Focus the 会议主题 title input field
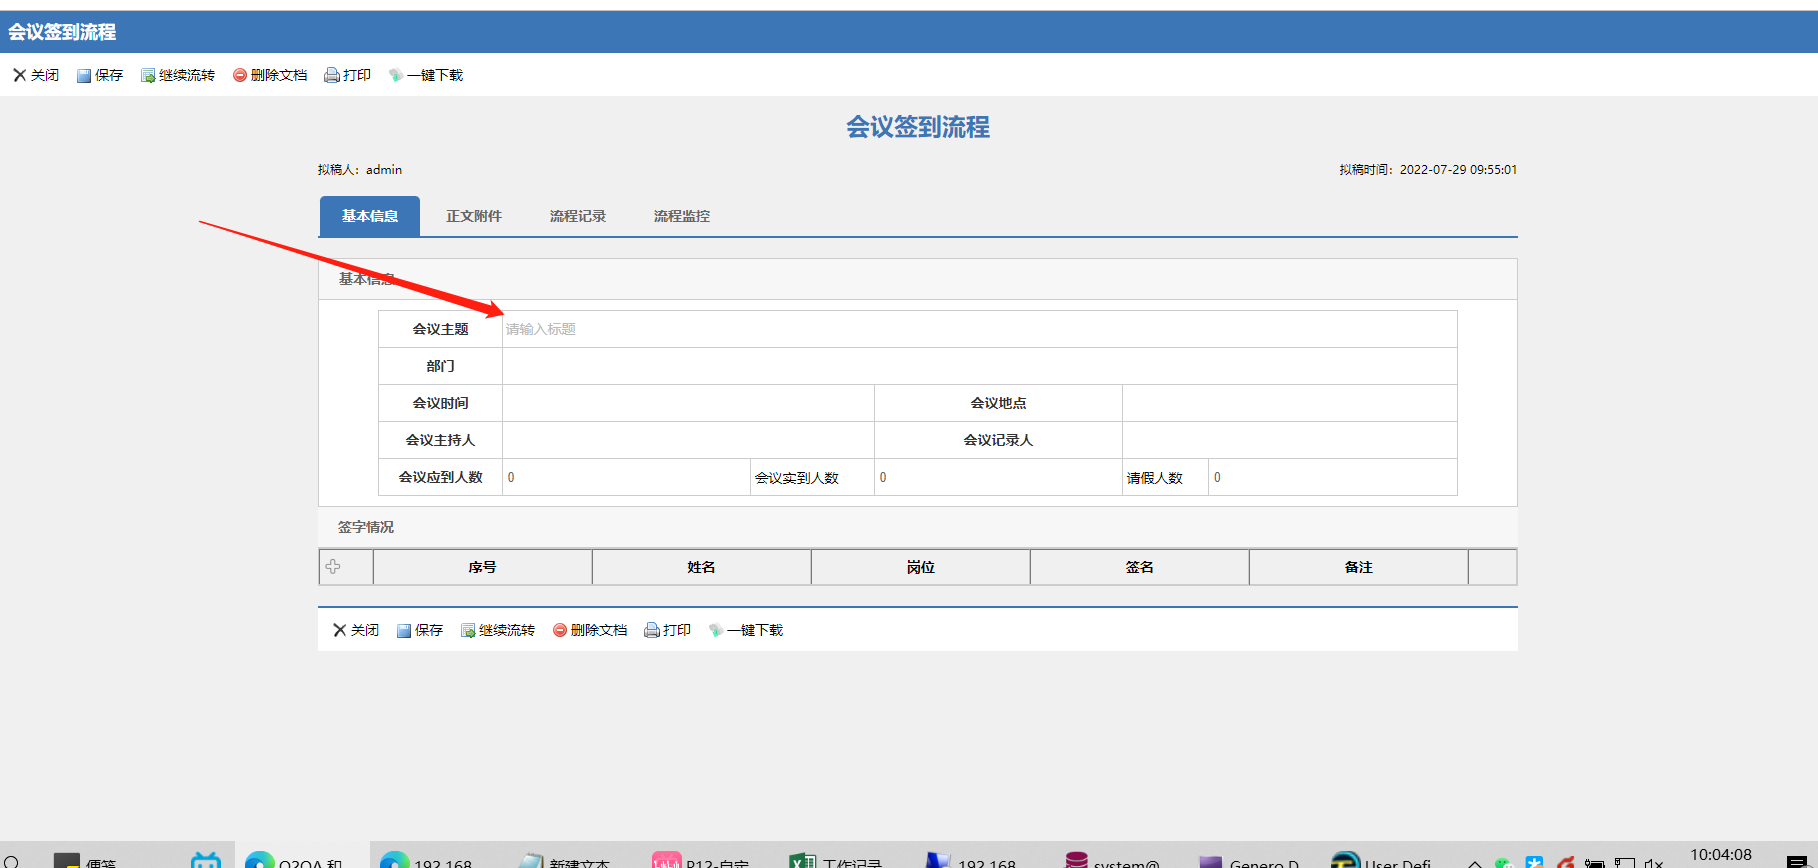Screen dimensions: 1818x868 click(x=979, y=329)
